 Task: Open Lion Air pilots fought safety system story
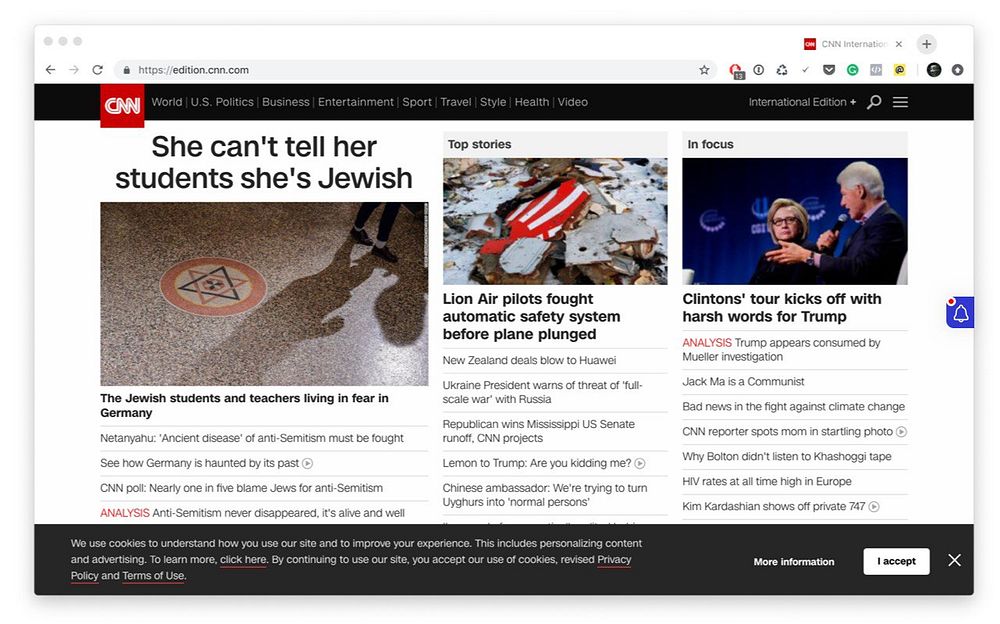pos(531,316)
